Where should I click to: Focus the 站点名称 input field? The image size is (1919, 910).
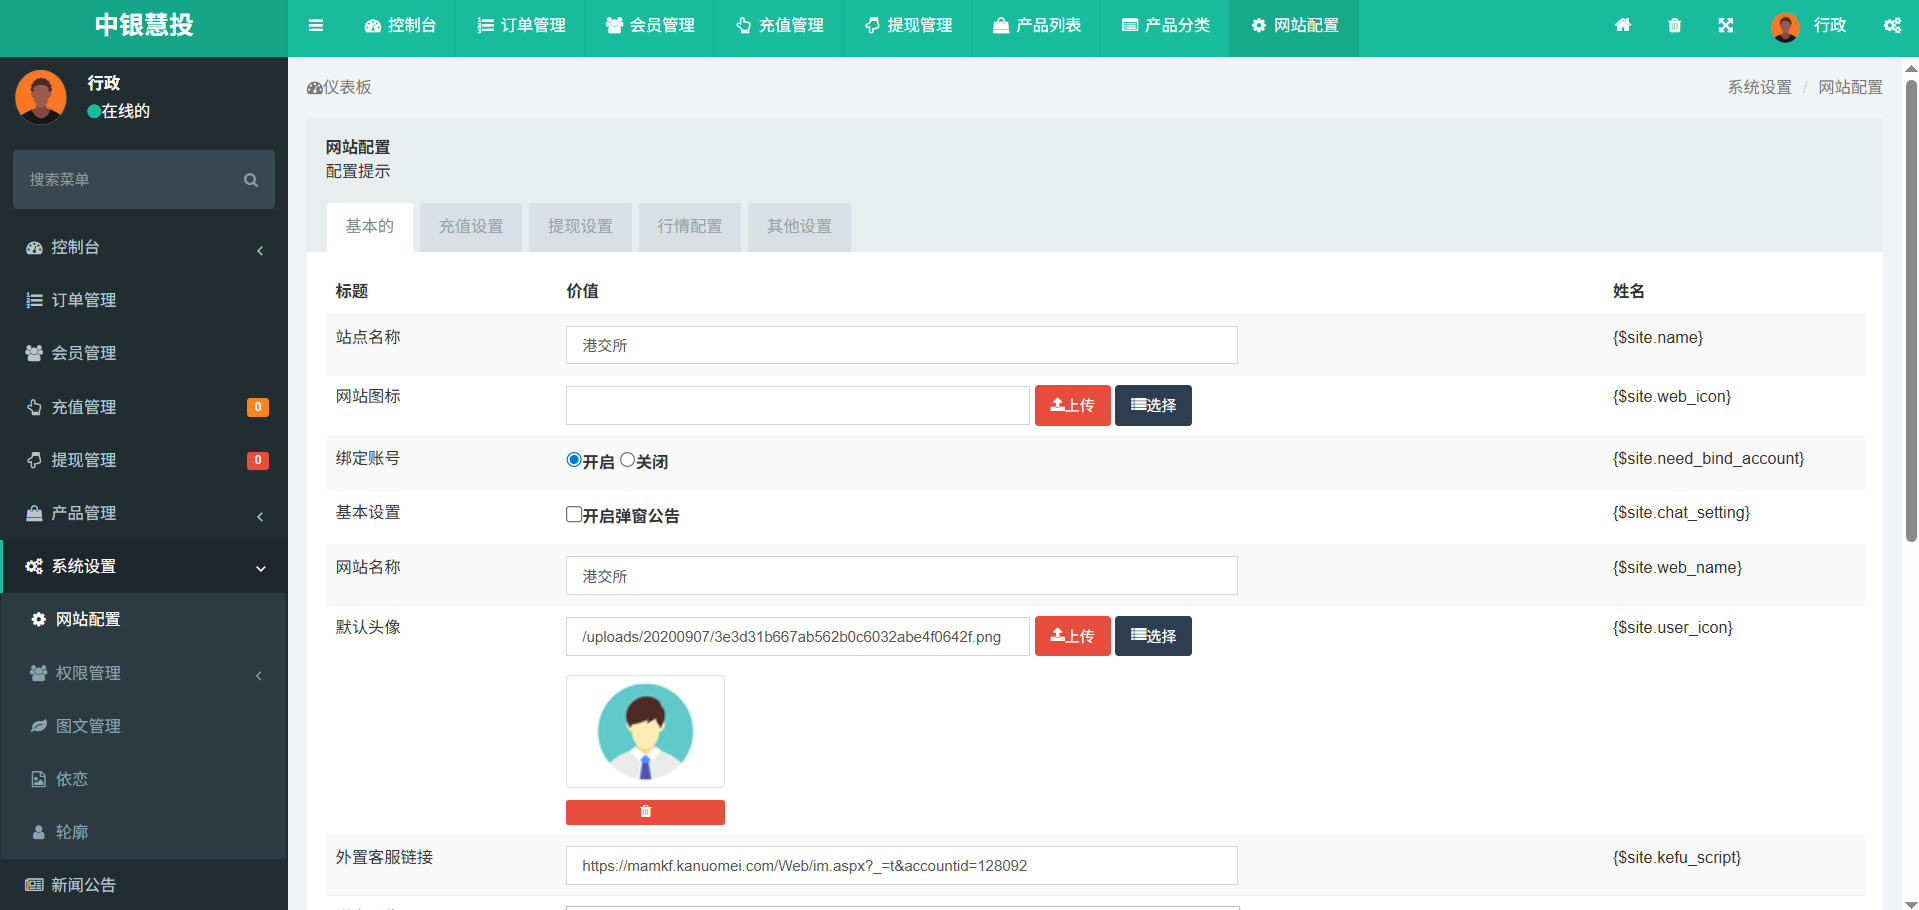pyautogui.click(x=902, y=345)
